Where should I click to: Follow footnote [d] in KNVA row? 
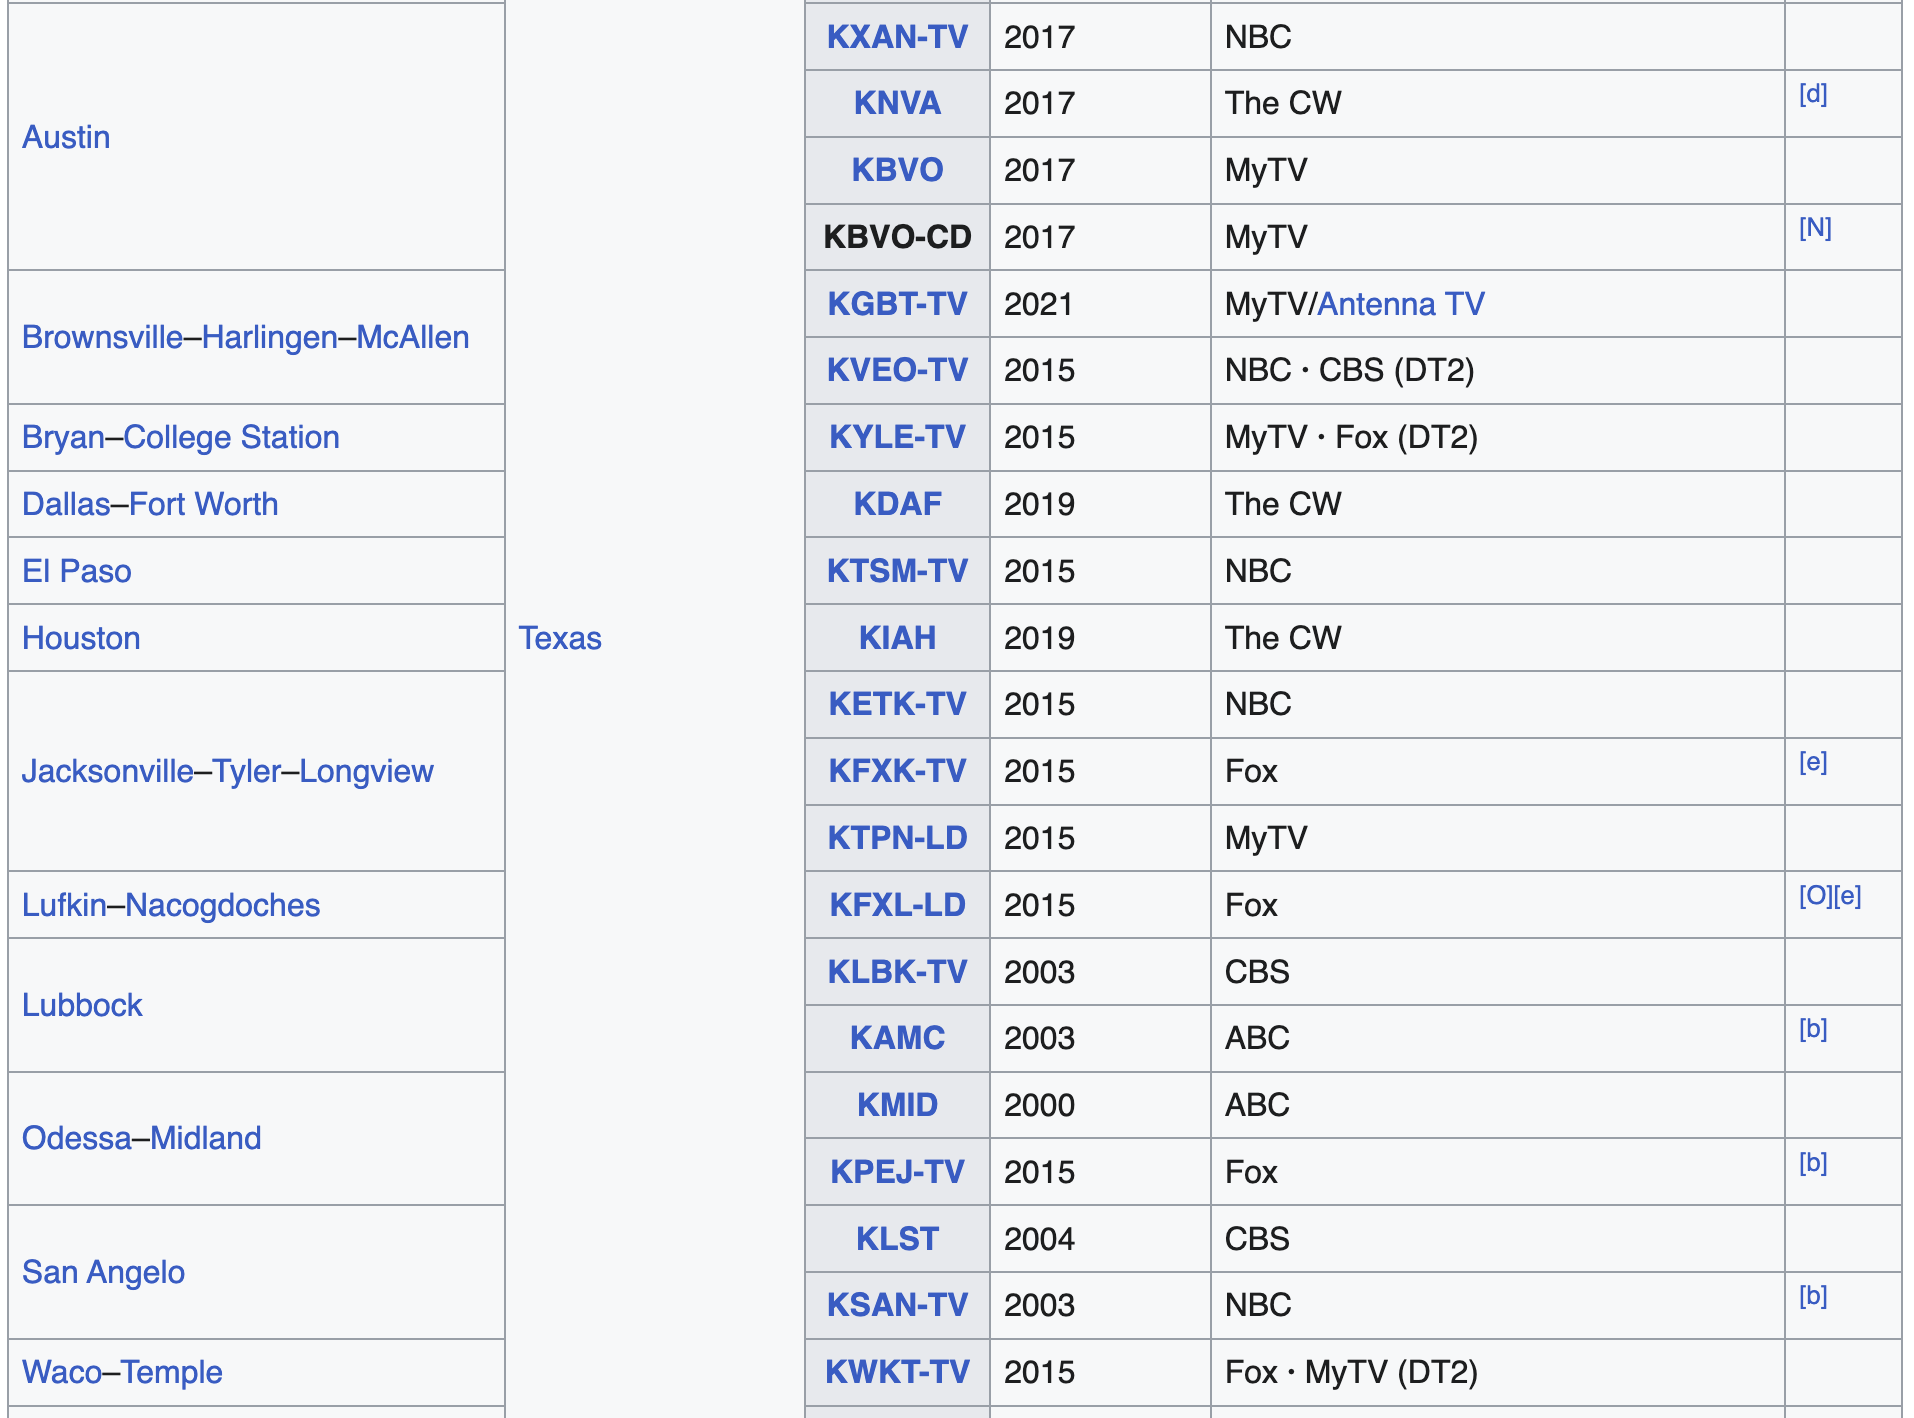coord(1813,94)
